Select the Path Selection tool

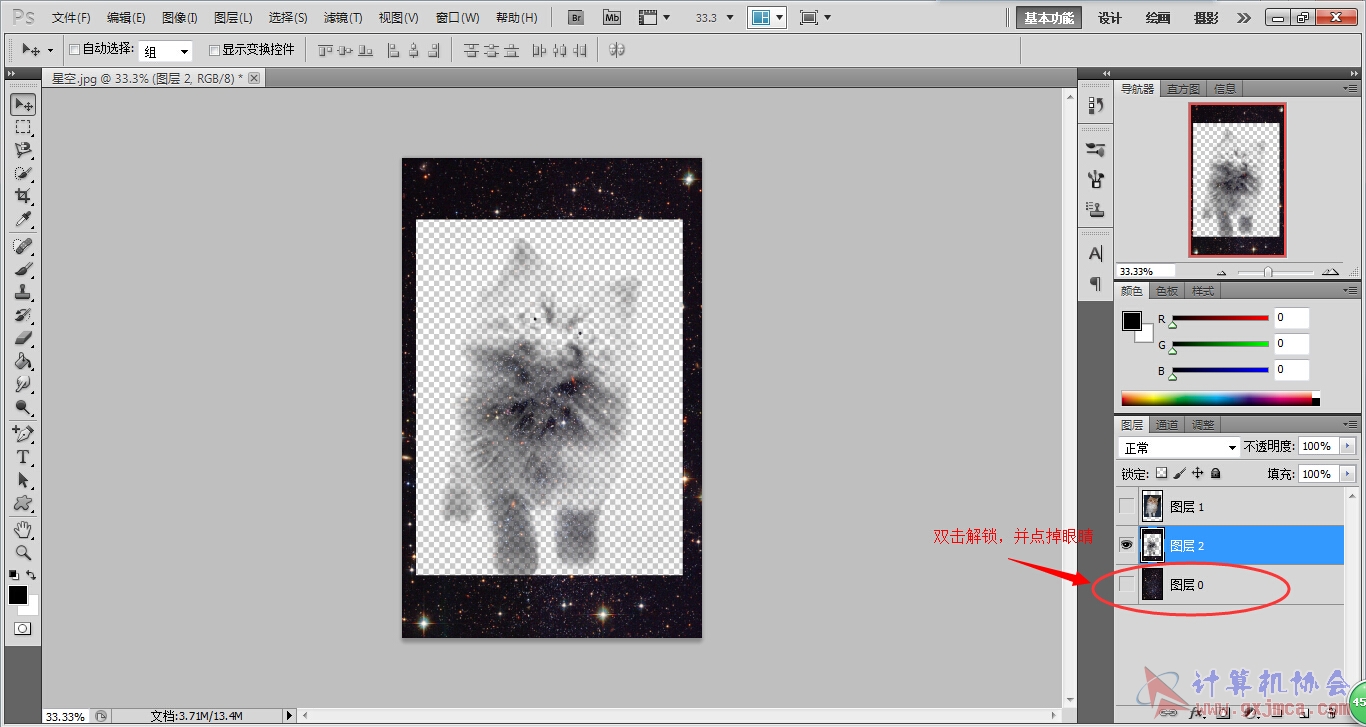23,480
